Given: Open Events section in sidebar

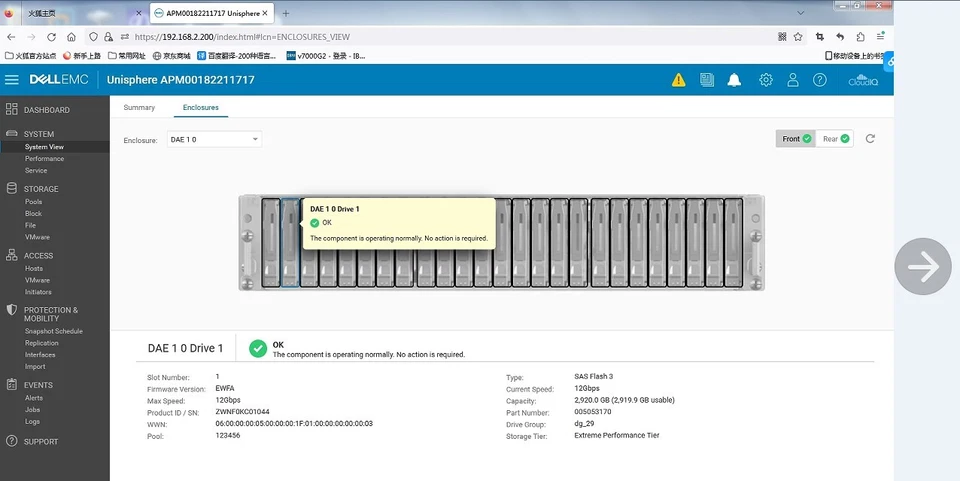Looking at the screenshot, I should click(38, 385).
